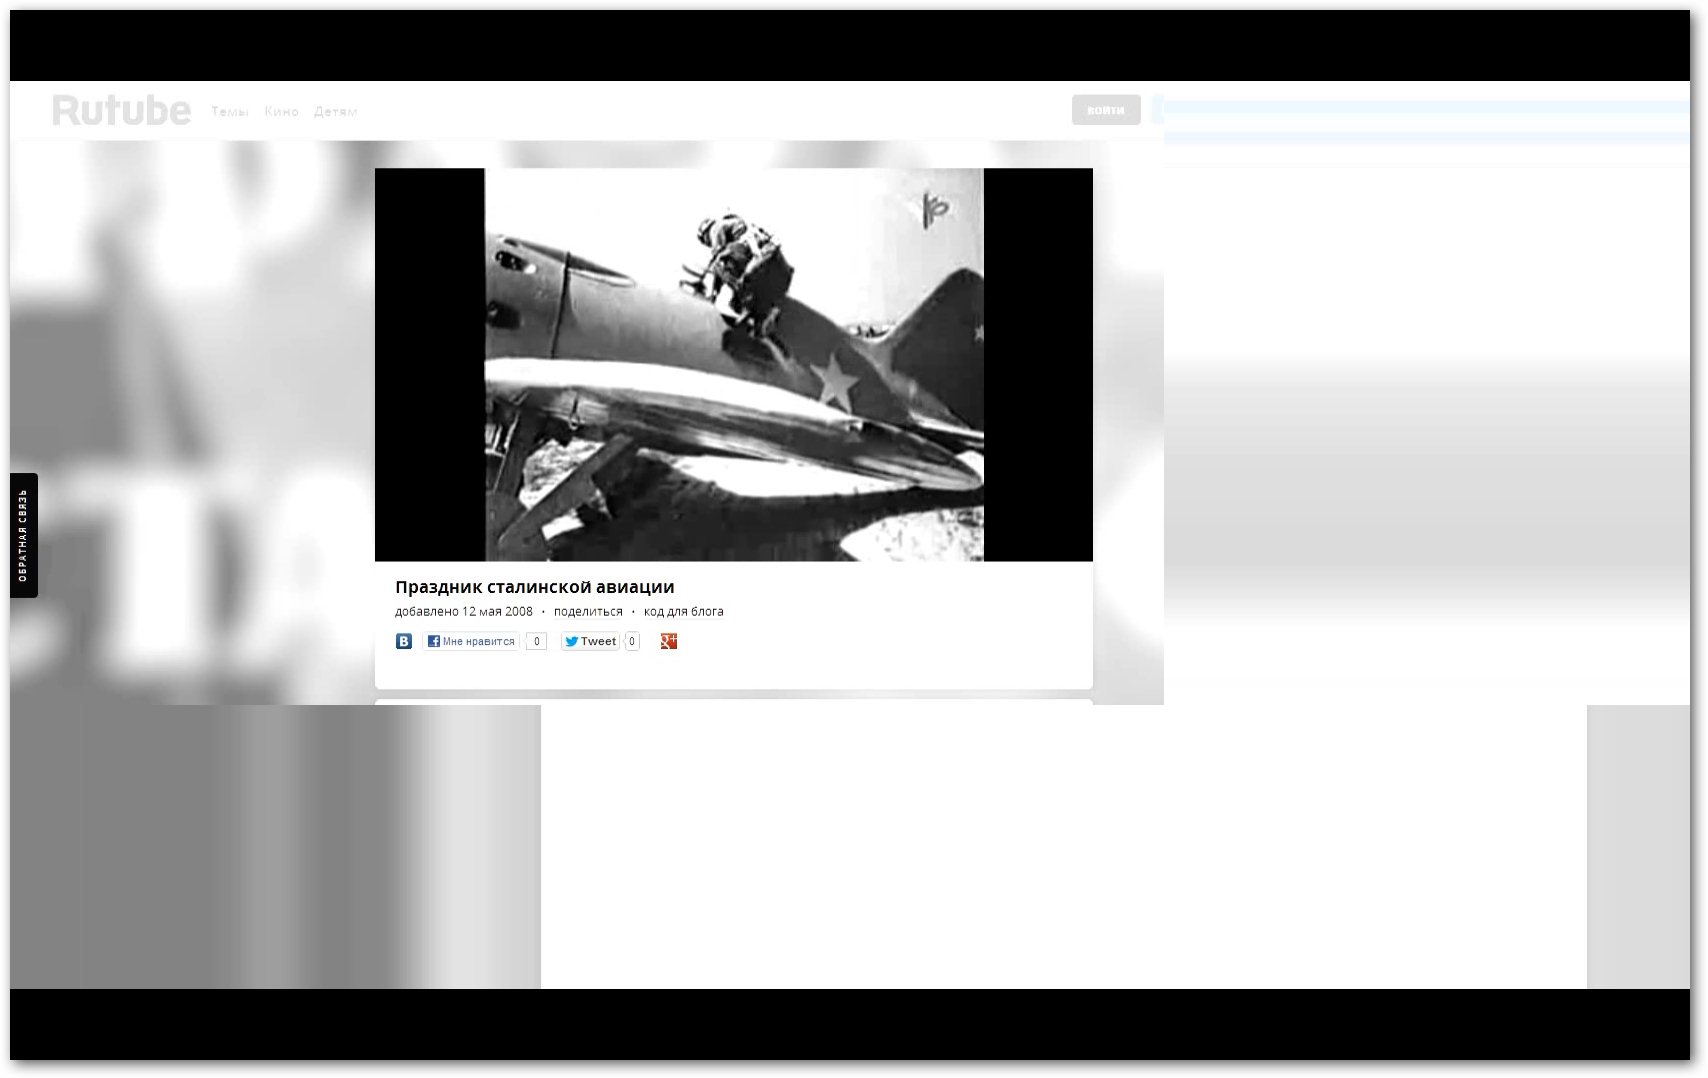Select the text добавлено 12 мая 2008
This screenshot has height=1078, width=1708.
click(464, 612)
